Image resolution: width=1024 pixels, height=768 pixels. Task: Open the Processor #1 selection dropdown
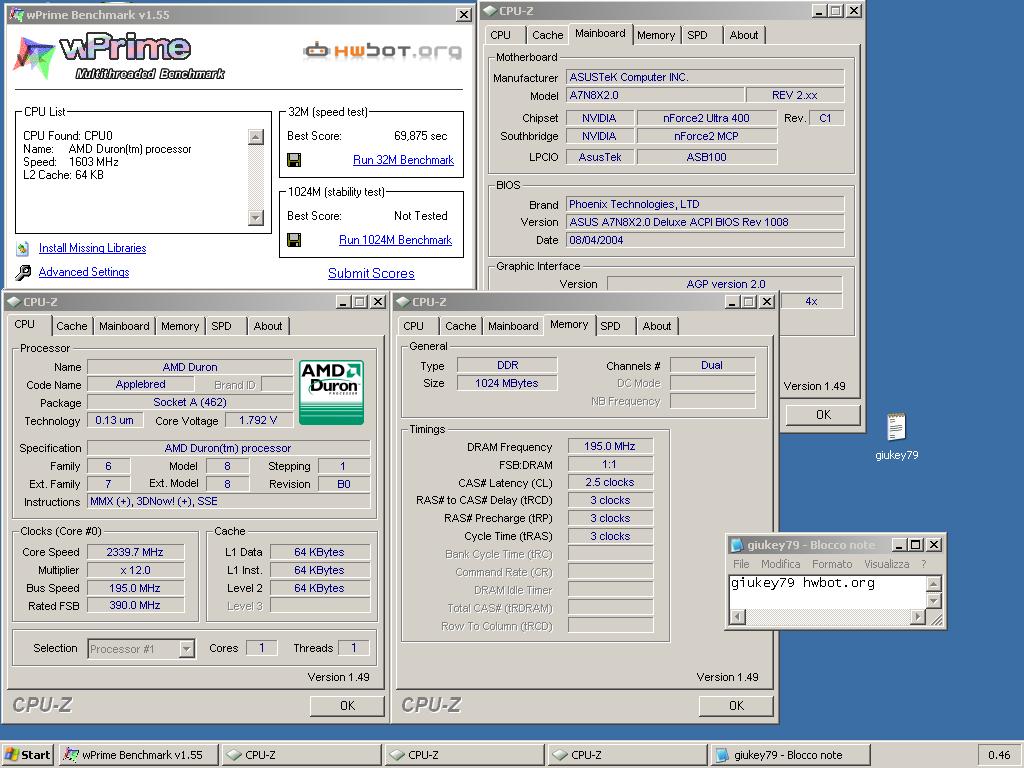tap(186, 648)
